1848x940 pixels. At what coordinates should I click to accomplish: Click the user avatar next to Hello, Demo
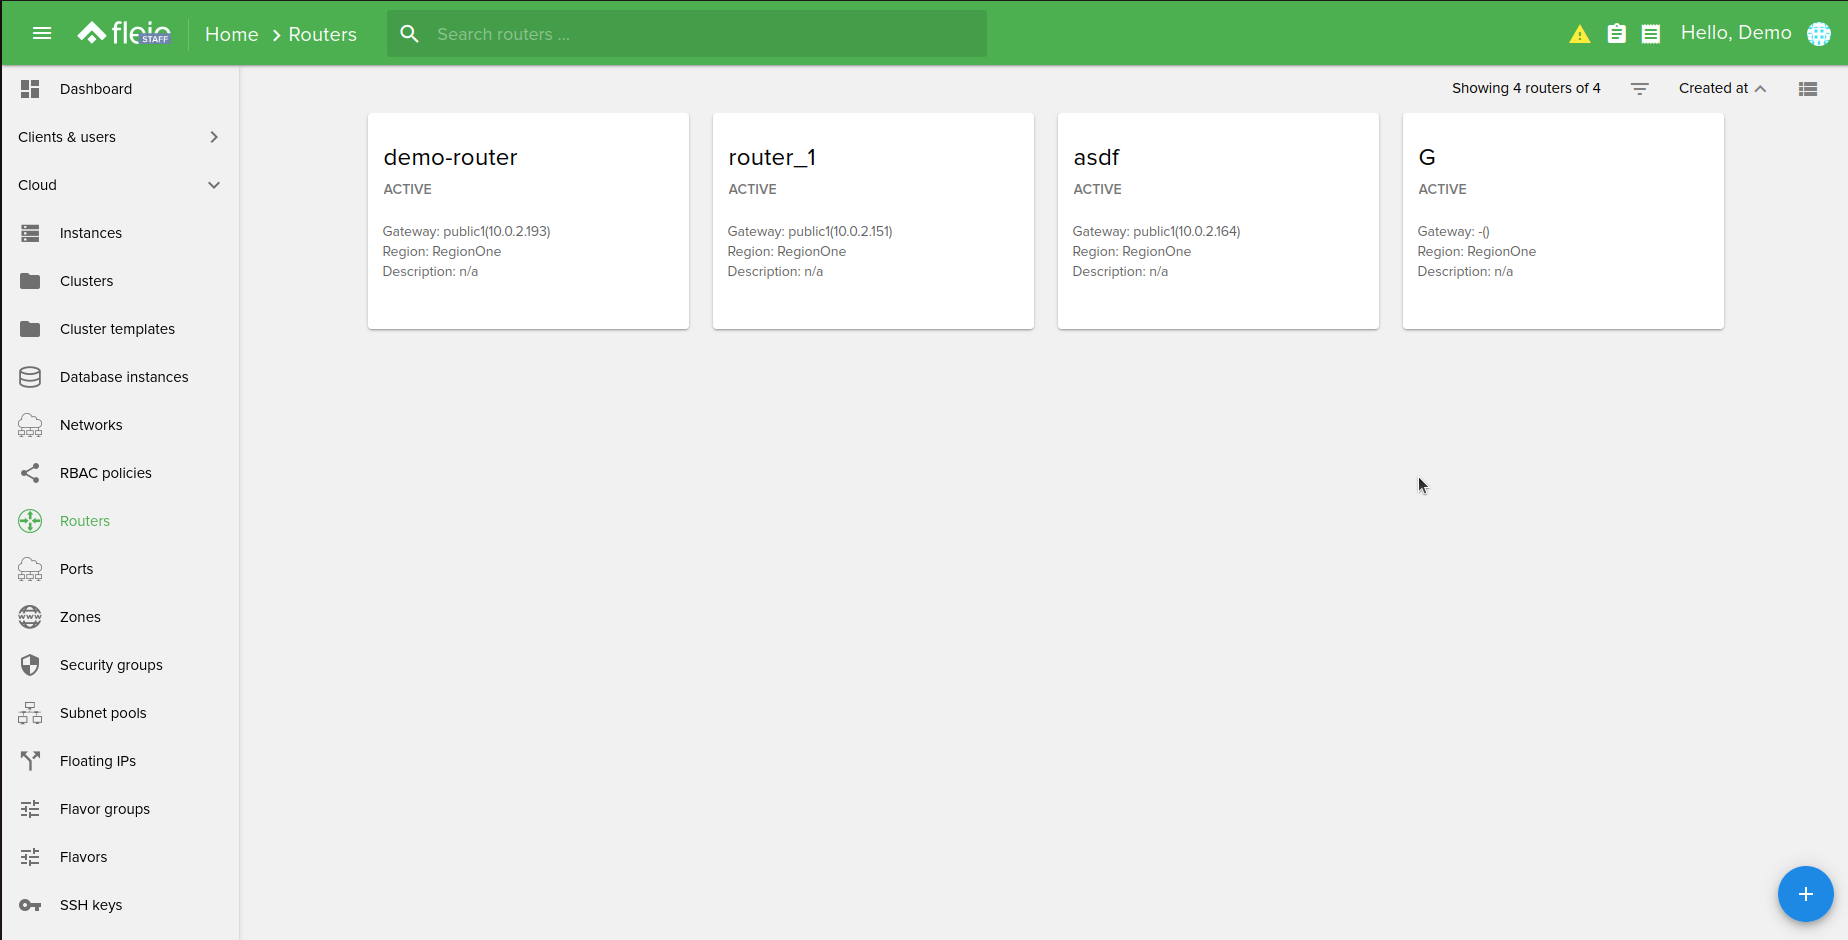pos(1819,33)
